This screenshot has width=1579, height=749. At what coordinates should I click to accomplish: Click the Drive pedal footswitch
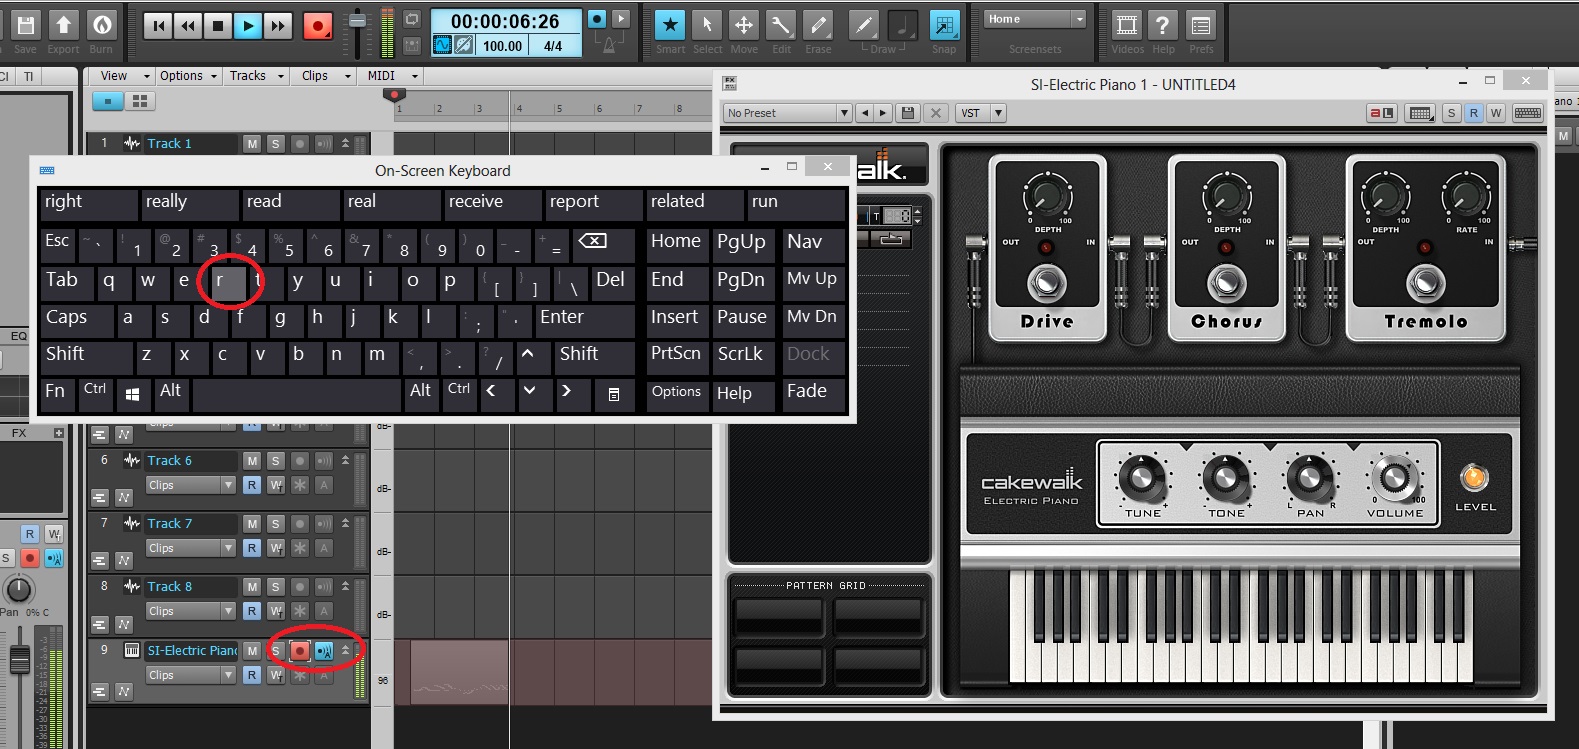click(x=1046, y=283)
